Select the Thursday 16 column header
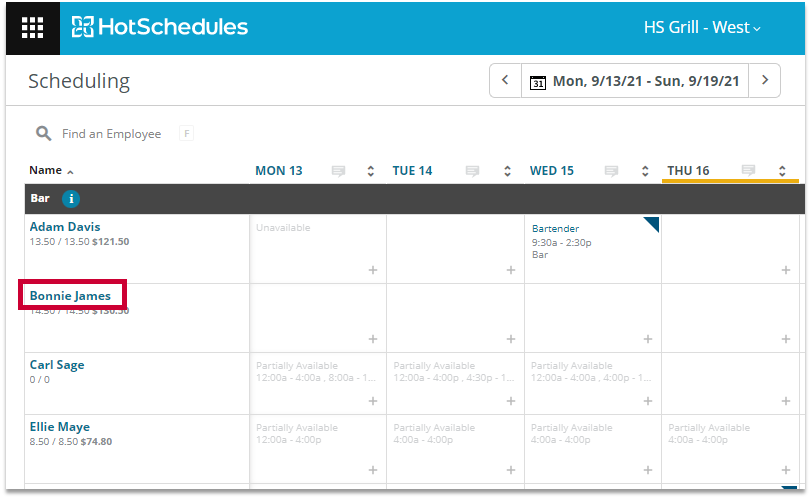This screenshot has width=811, height=499. coord(688,171)
